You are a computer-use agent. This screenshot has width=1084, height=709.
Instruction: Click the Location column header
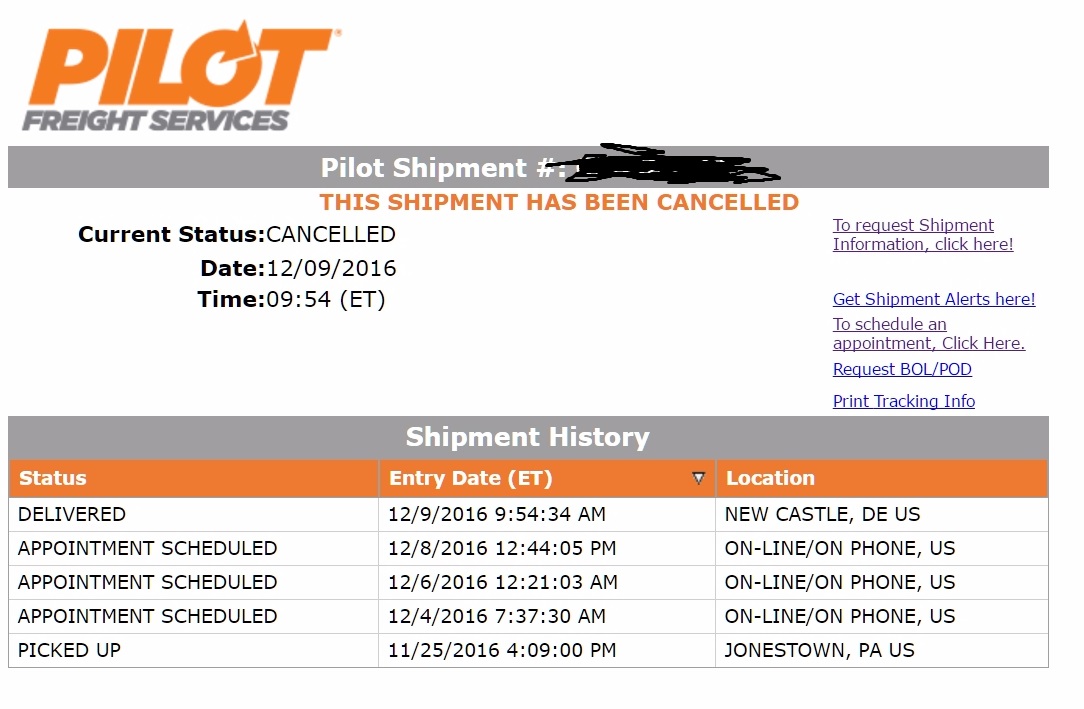[770, 478]
